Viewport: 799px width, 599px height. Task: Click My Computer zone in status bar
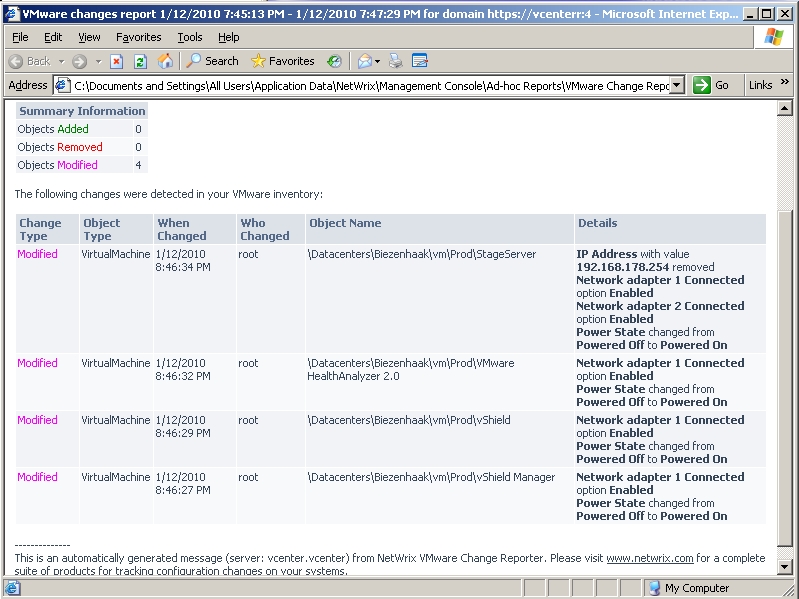[x=689, y=588]
